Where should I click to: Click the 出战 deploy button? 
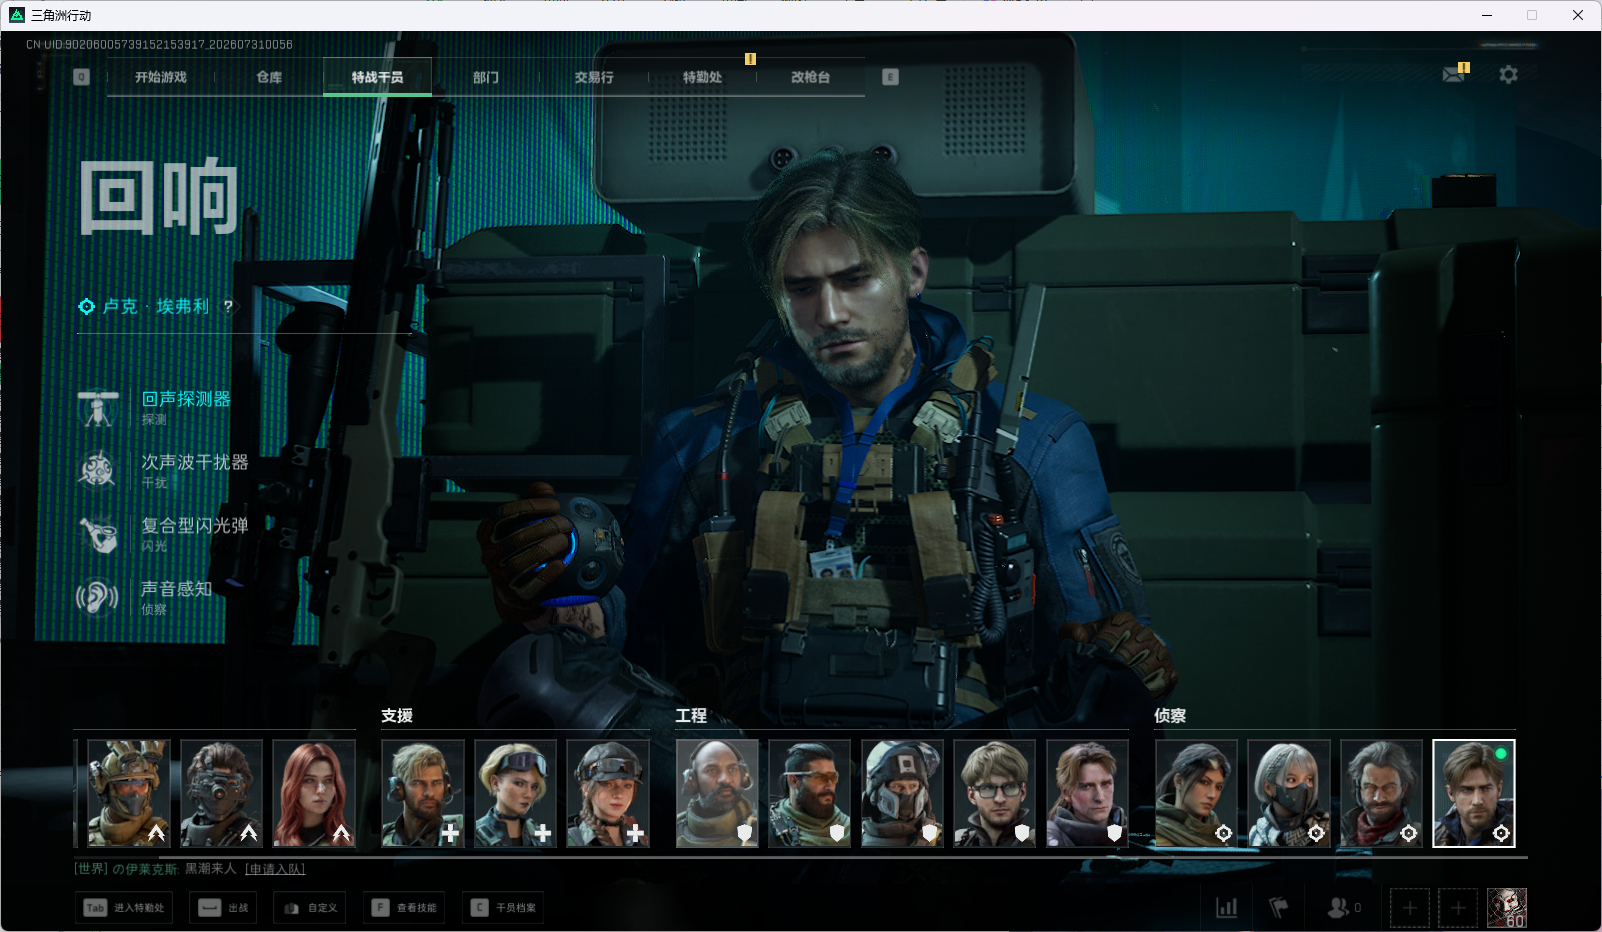click(x=224, y=908)
